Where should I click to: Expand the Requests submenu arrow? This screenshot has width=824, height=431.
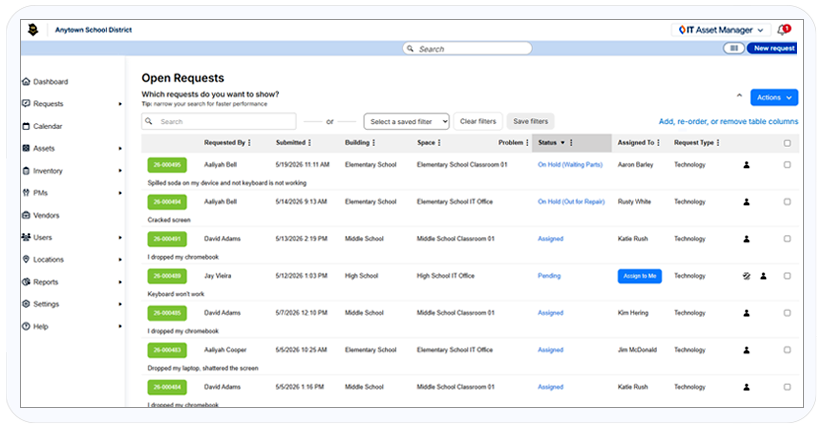120,104
